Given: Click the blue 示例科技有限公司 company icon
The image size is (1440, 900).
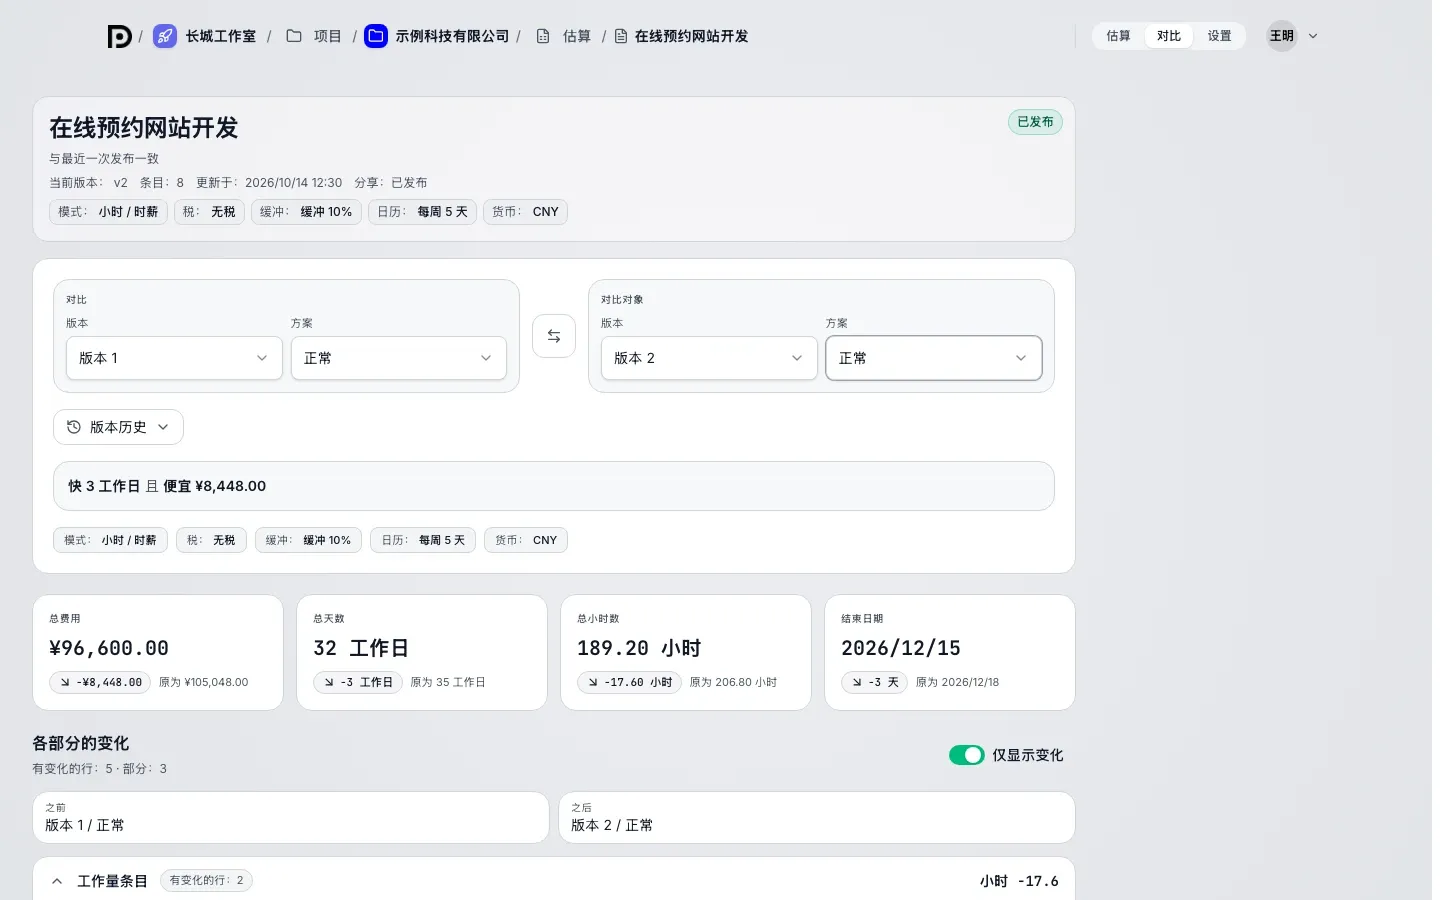Looking at the screenshot, I should click(376, 37).
